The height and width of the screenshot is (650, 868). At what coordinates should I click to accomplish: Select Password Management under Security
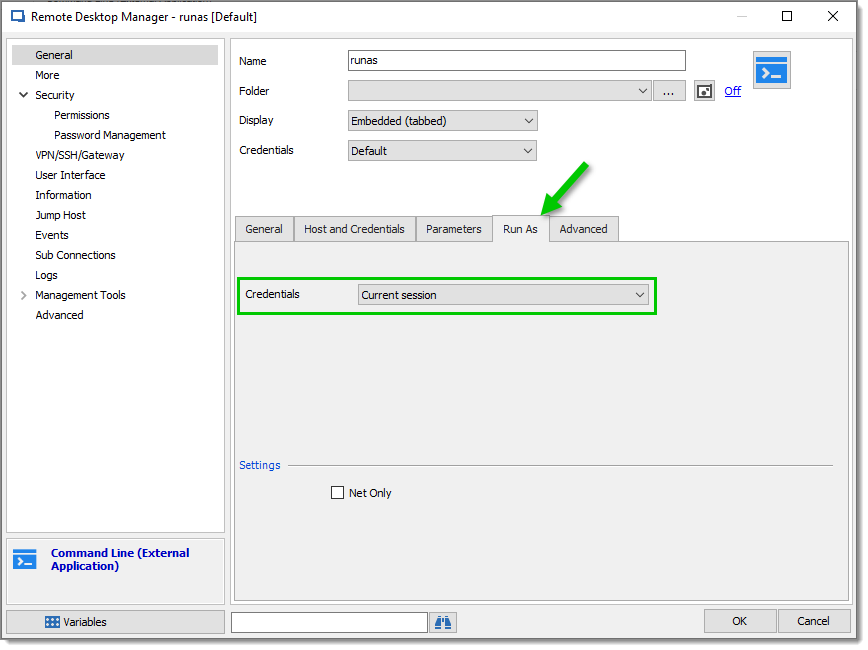[x=110, y=135]
